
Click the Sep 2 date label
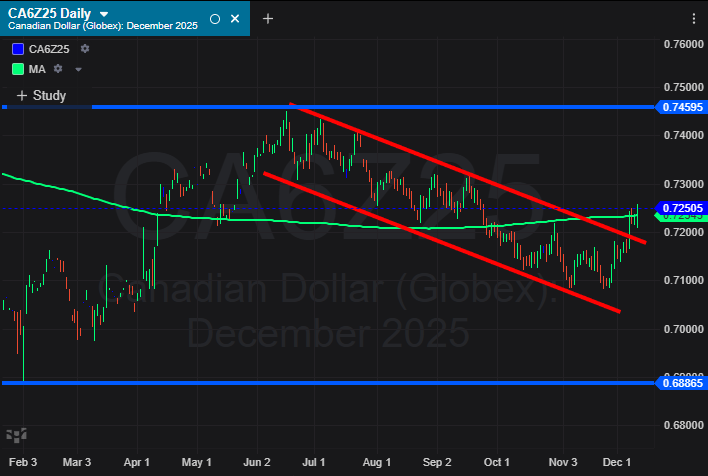pyautogui.click(x=437, y=462)
